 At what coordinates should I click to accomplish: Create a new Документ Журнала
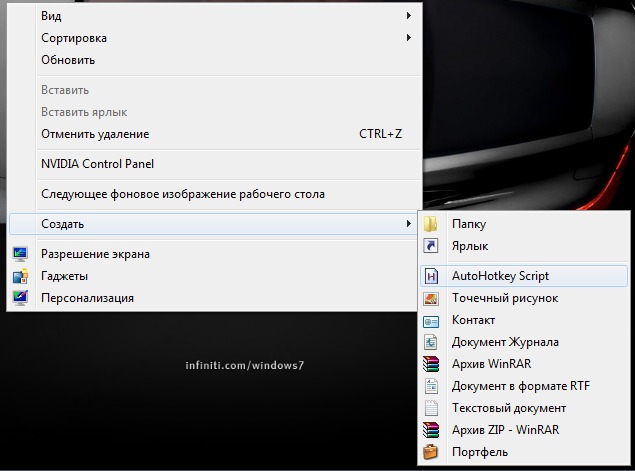pos(524,342)
